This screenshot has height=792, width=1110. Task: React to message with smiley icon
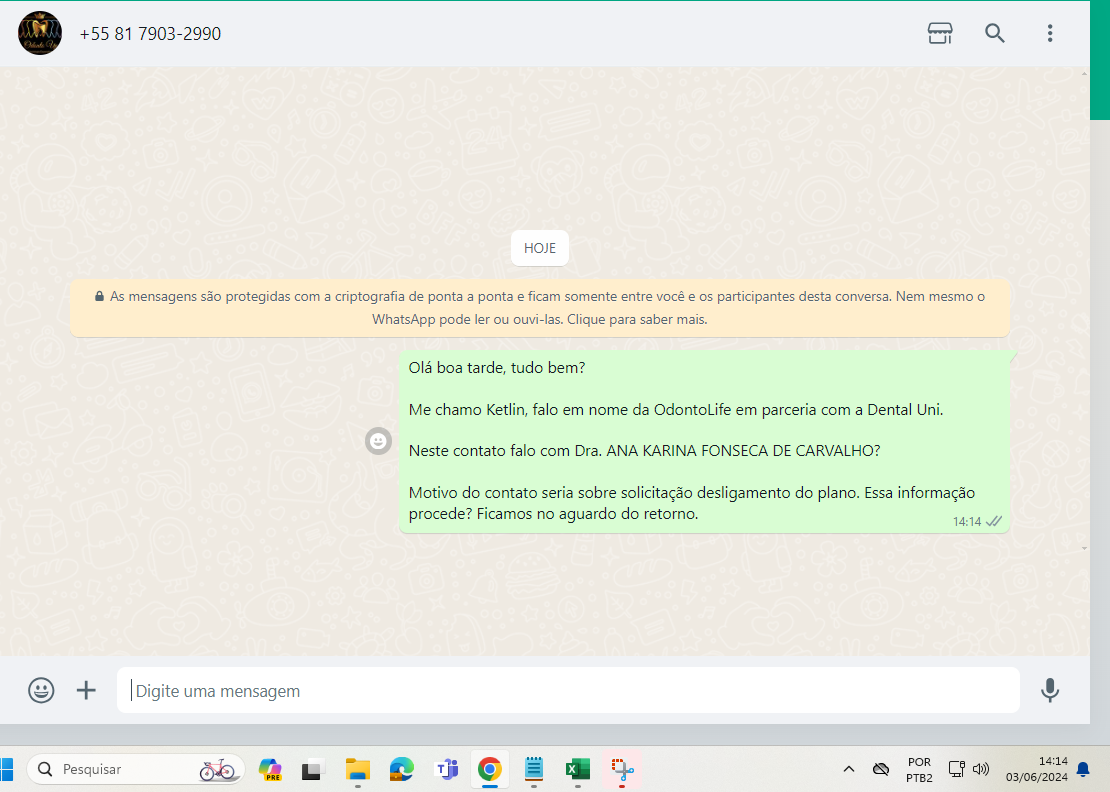pos(378,441)
